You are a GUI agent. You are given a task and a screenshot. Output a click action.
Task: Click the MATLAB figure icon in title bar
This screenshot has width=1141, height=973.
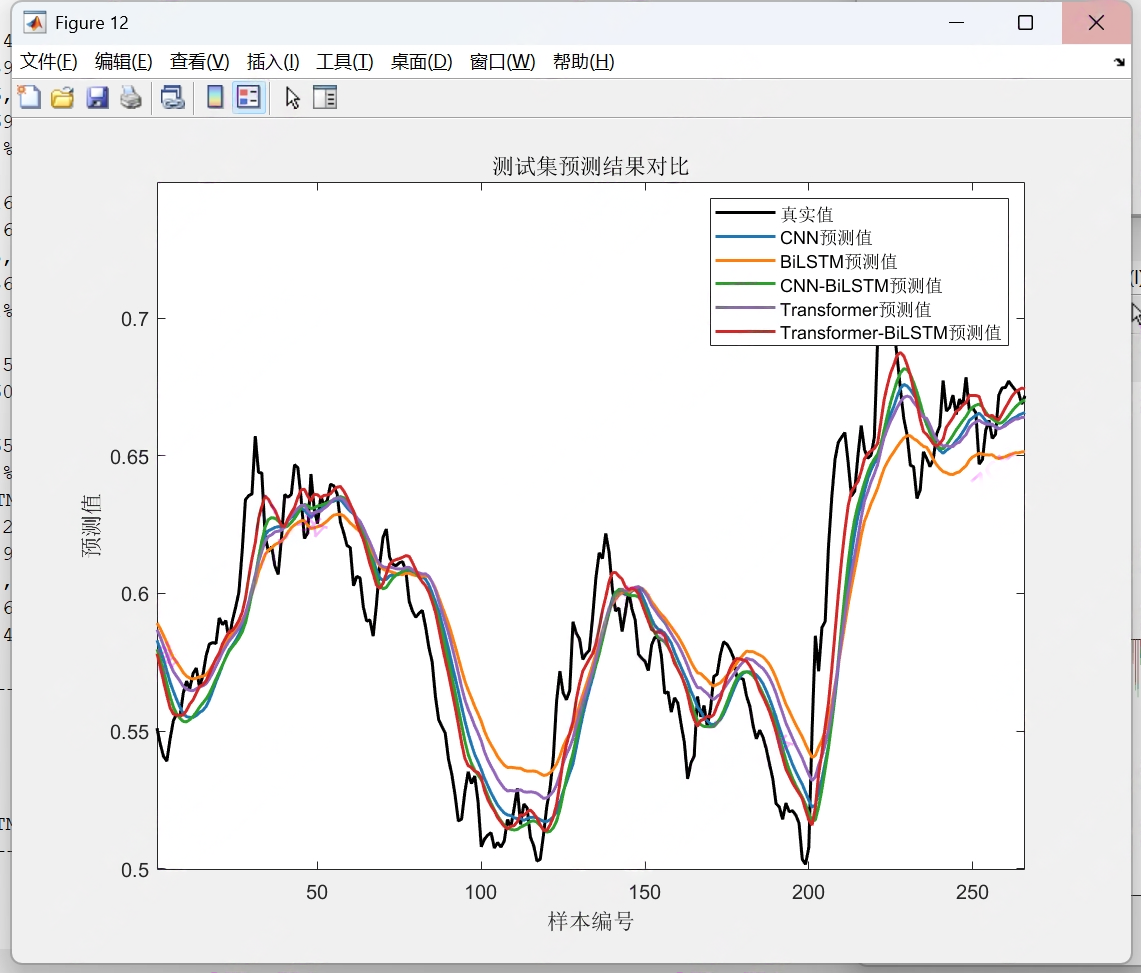36,21
